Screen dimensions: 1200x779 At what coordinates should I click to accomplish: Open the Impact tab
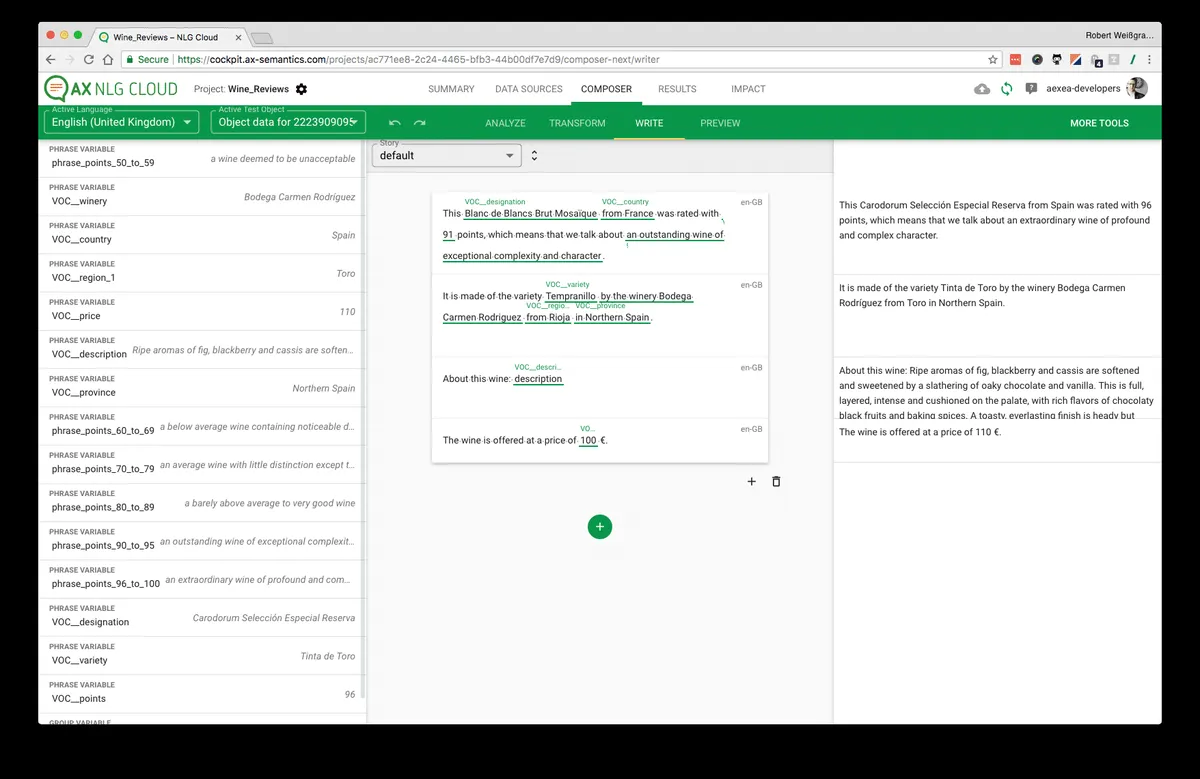tap(748, 89)
